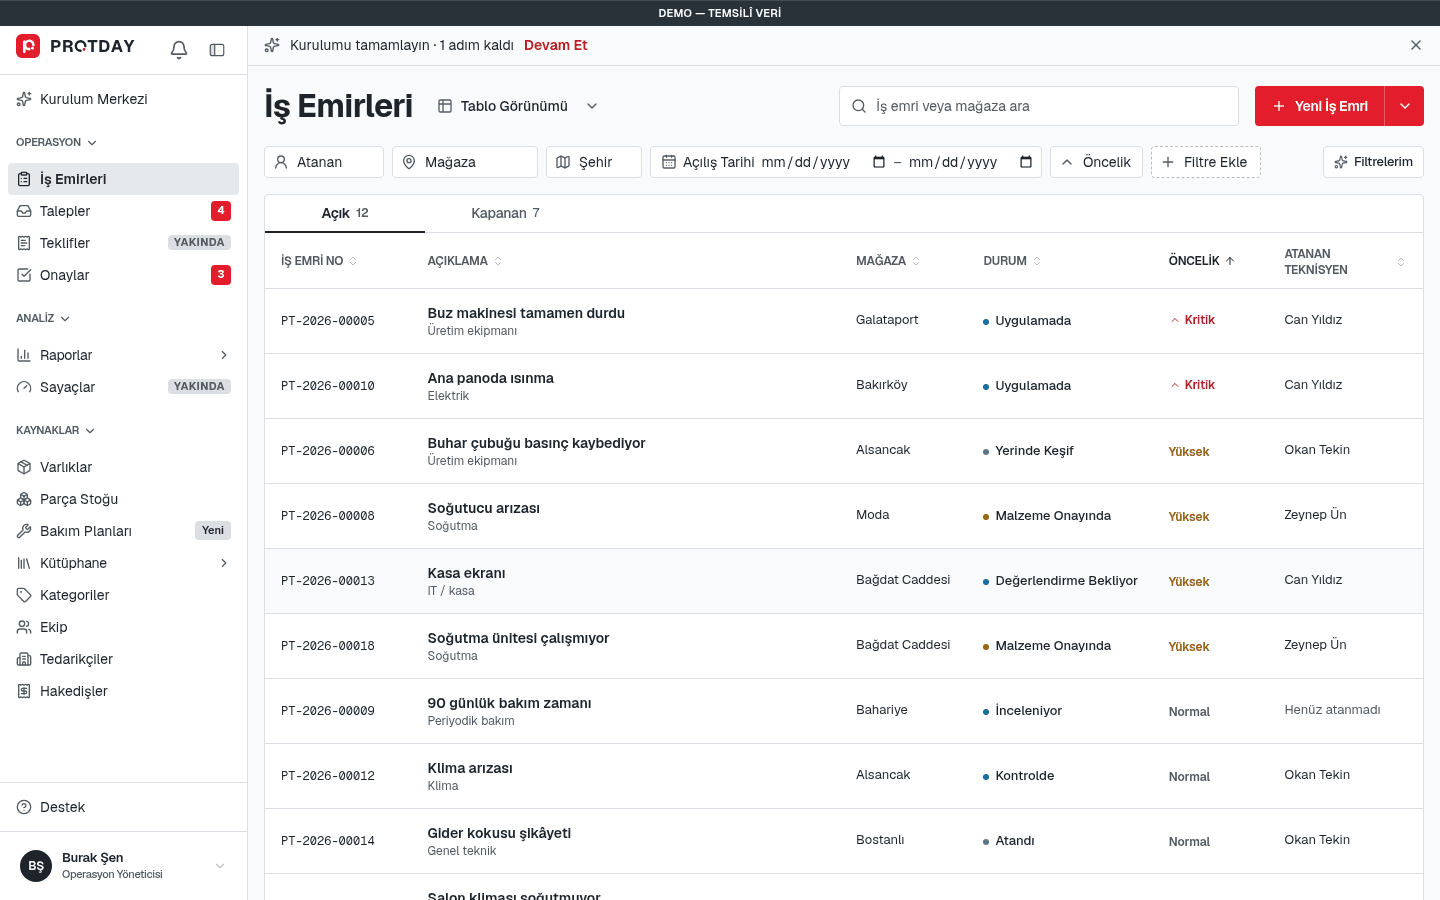Open Tedarikçiler page
This screenshot has height=900, width=1440.
click(x=124, y=659)
